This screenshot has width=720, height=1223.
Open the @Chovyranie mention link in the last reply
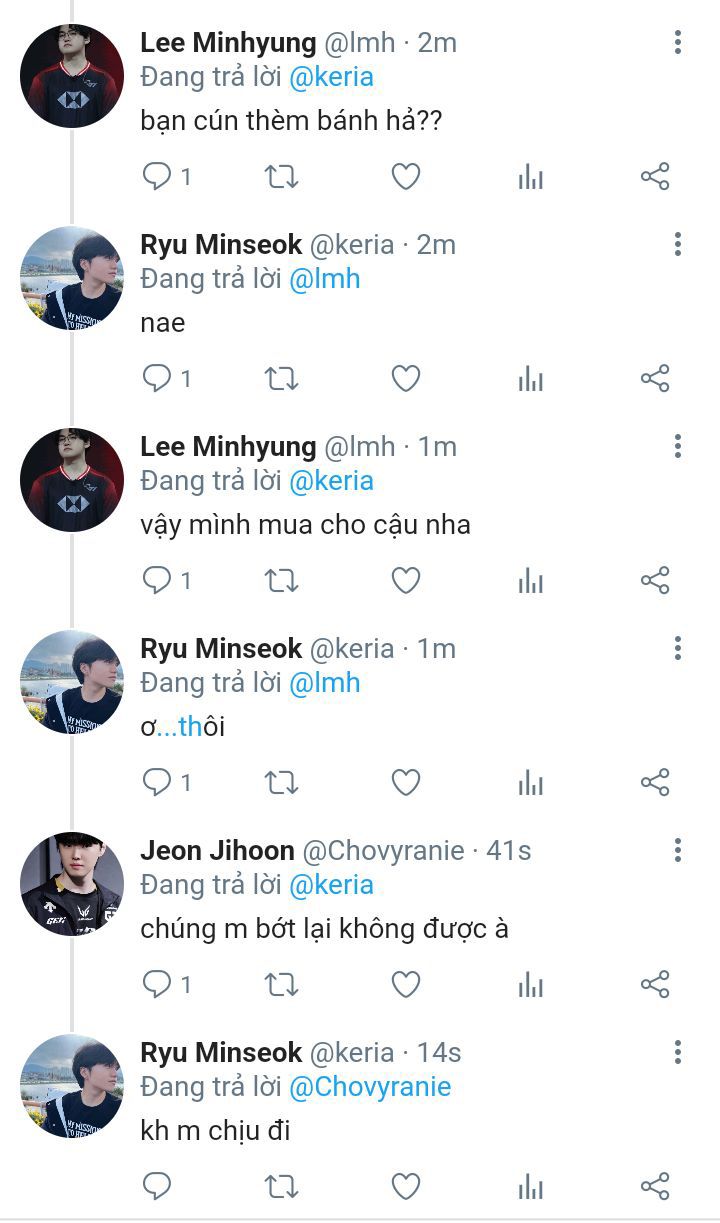coord(370,1087)
